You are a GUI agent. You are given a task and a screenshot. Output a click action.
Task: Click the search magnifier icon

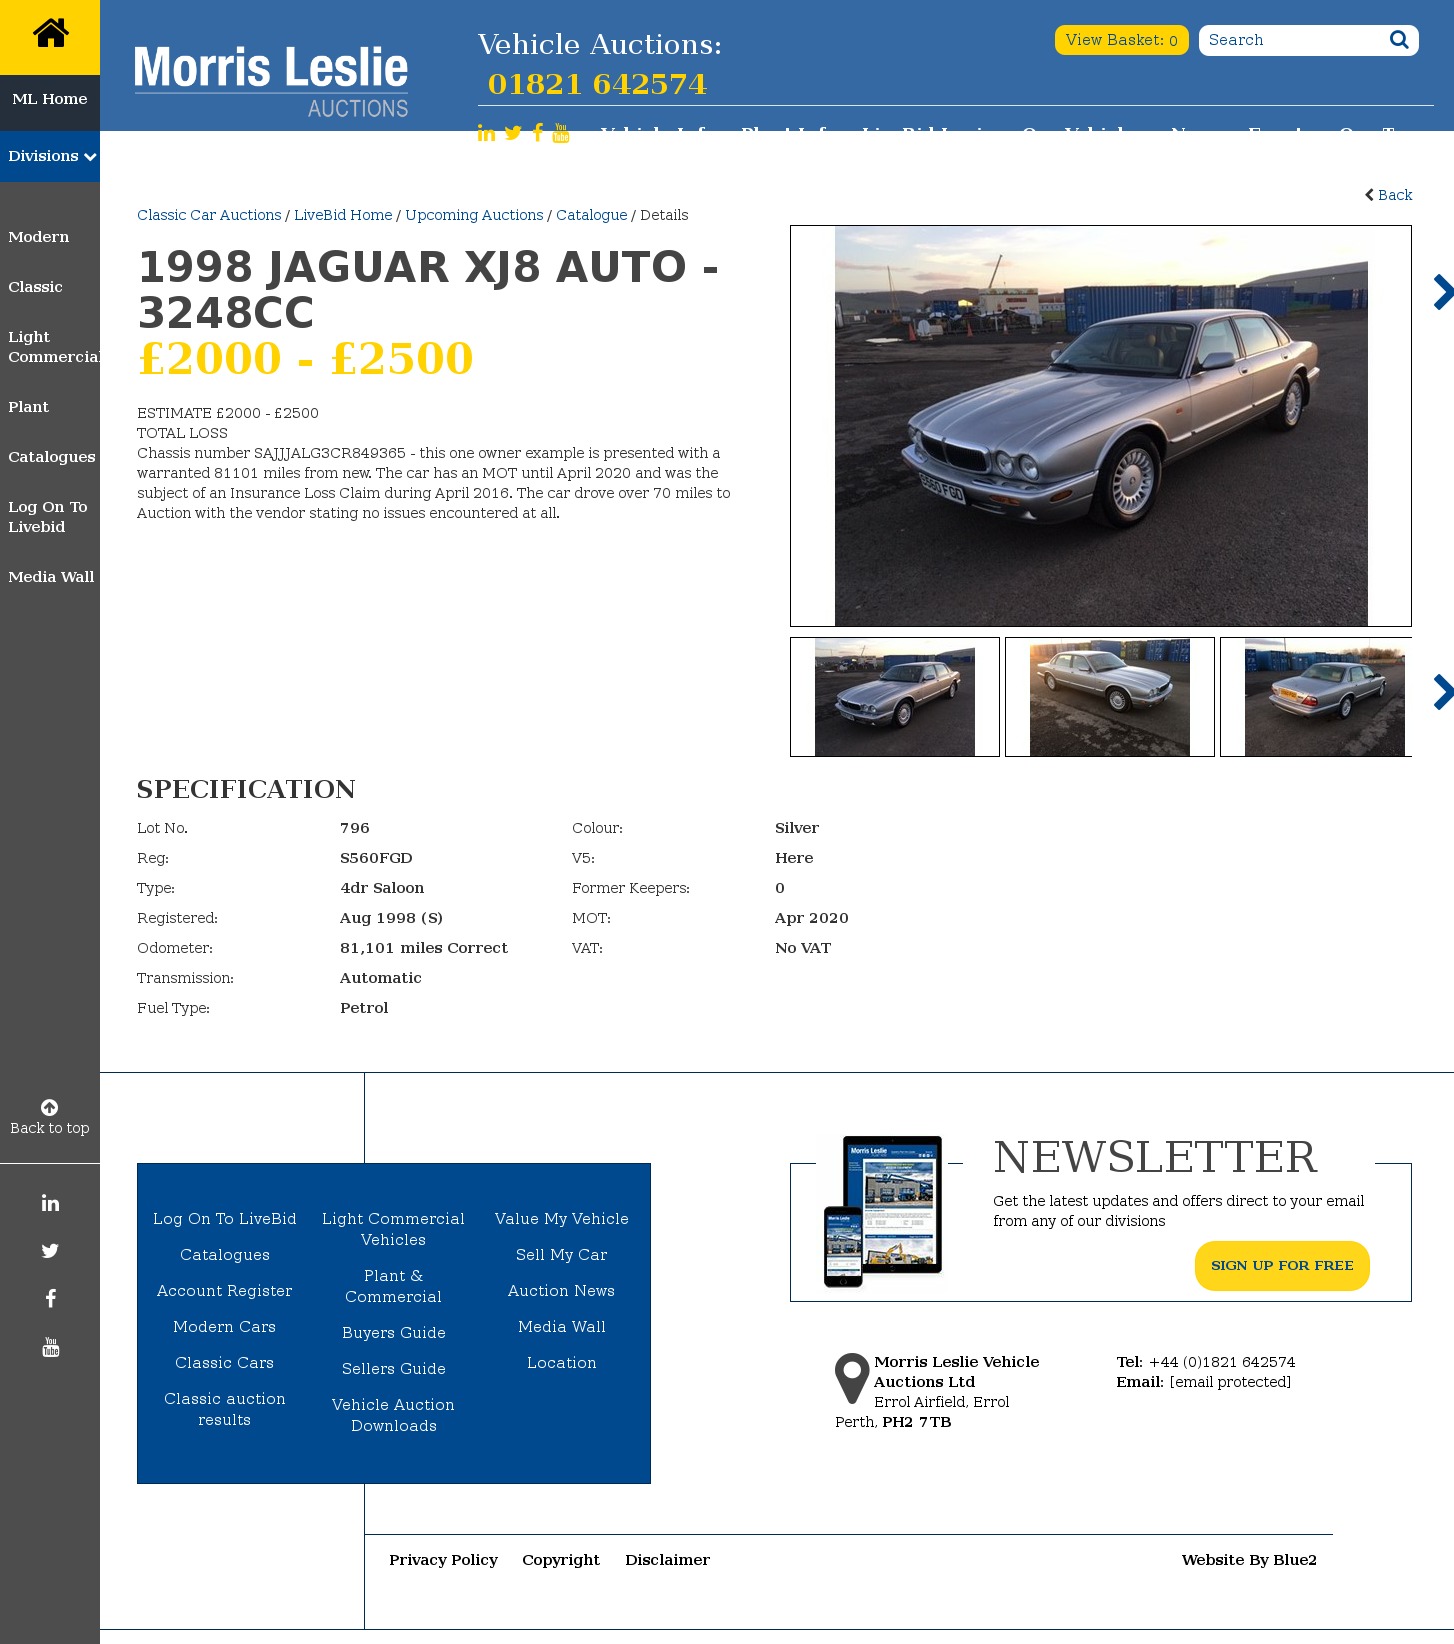click(1399, 39)
